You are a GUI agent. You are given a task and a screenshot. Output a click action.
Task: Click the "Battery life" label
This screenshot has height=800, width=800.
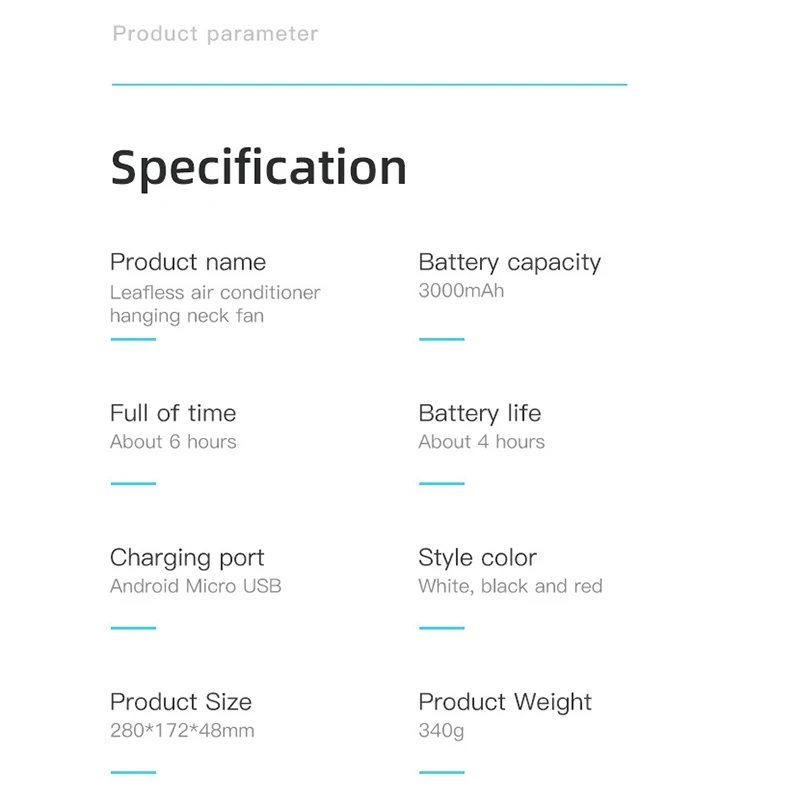[x=480, y=413]
